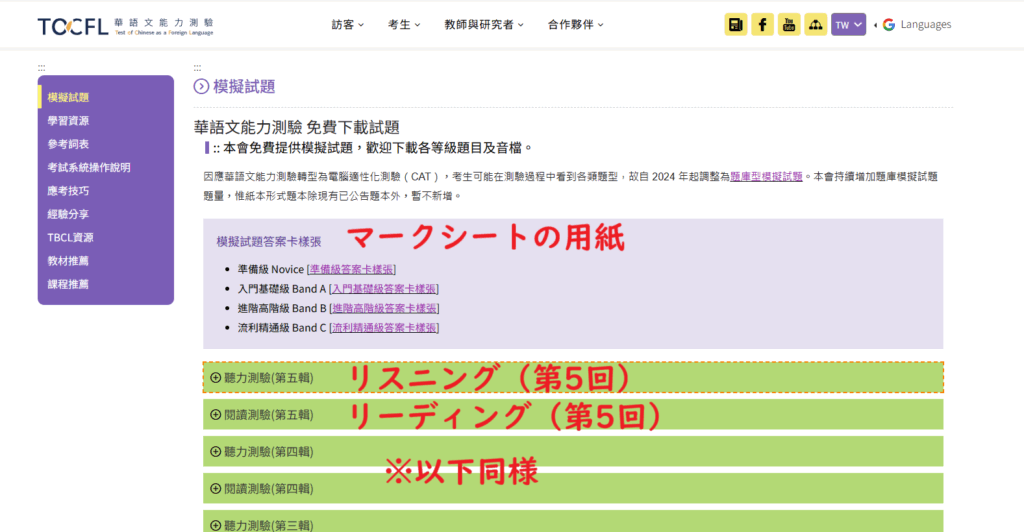Screen dimensions: 1024x532
Task: Select 參考詞表 in the sidebar
Action: click(68, 144)
